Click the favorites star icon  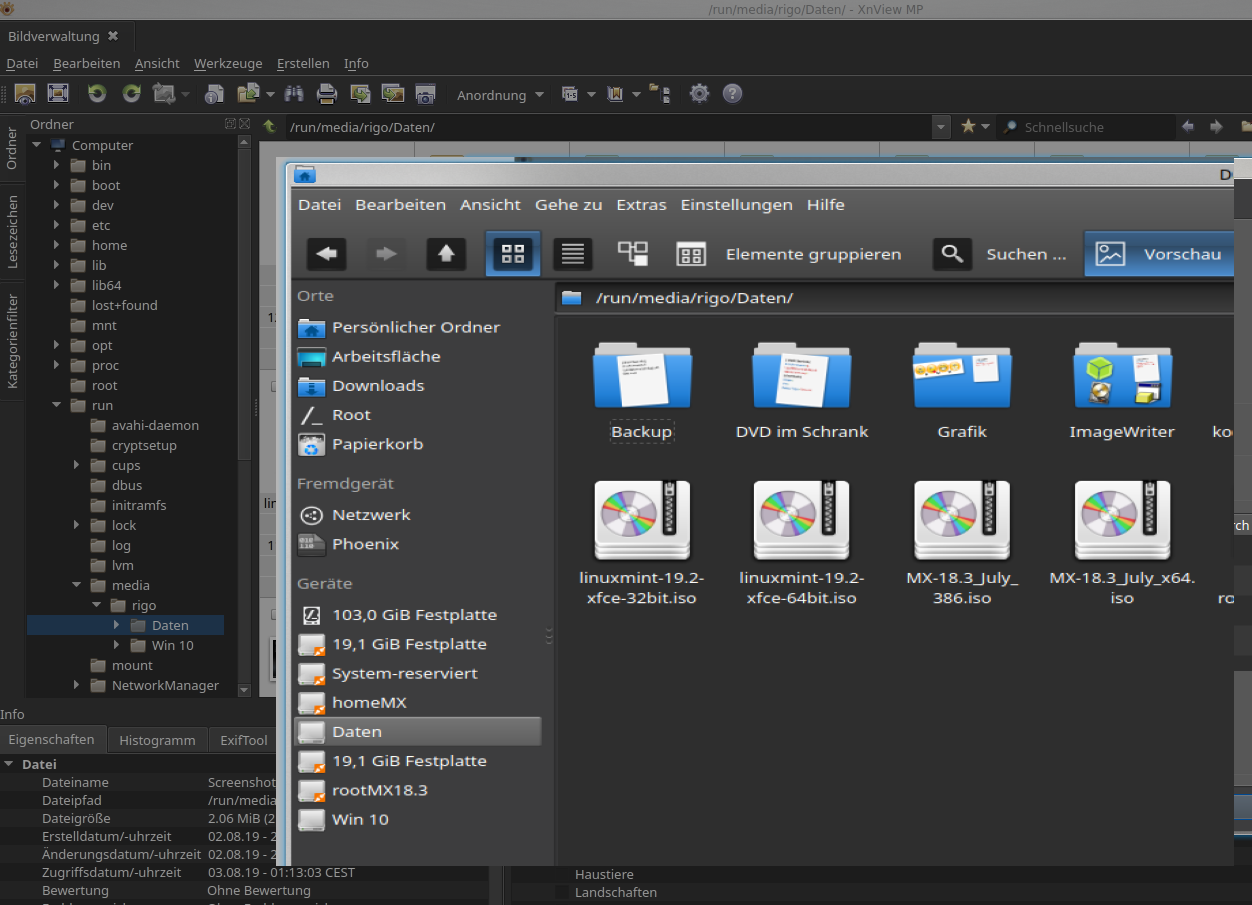[968, 127]
